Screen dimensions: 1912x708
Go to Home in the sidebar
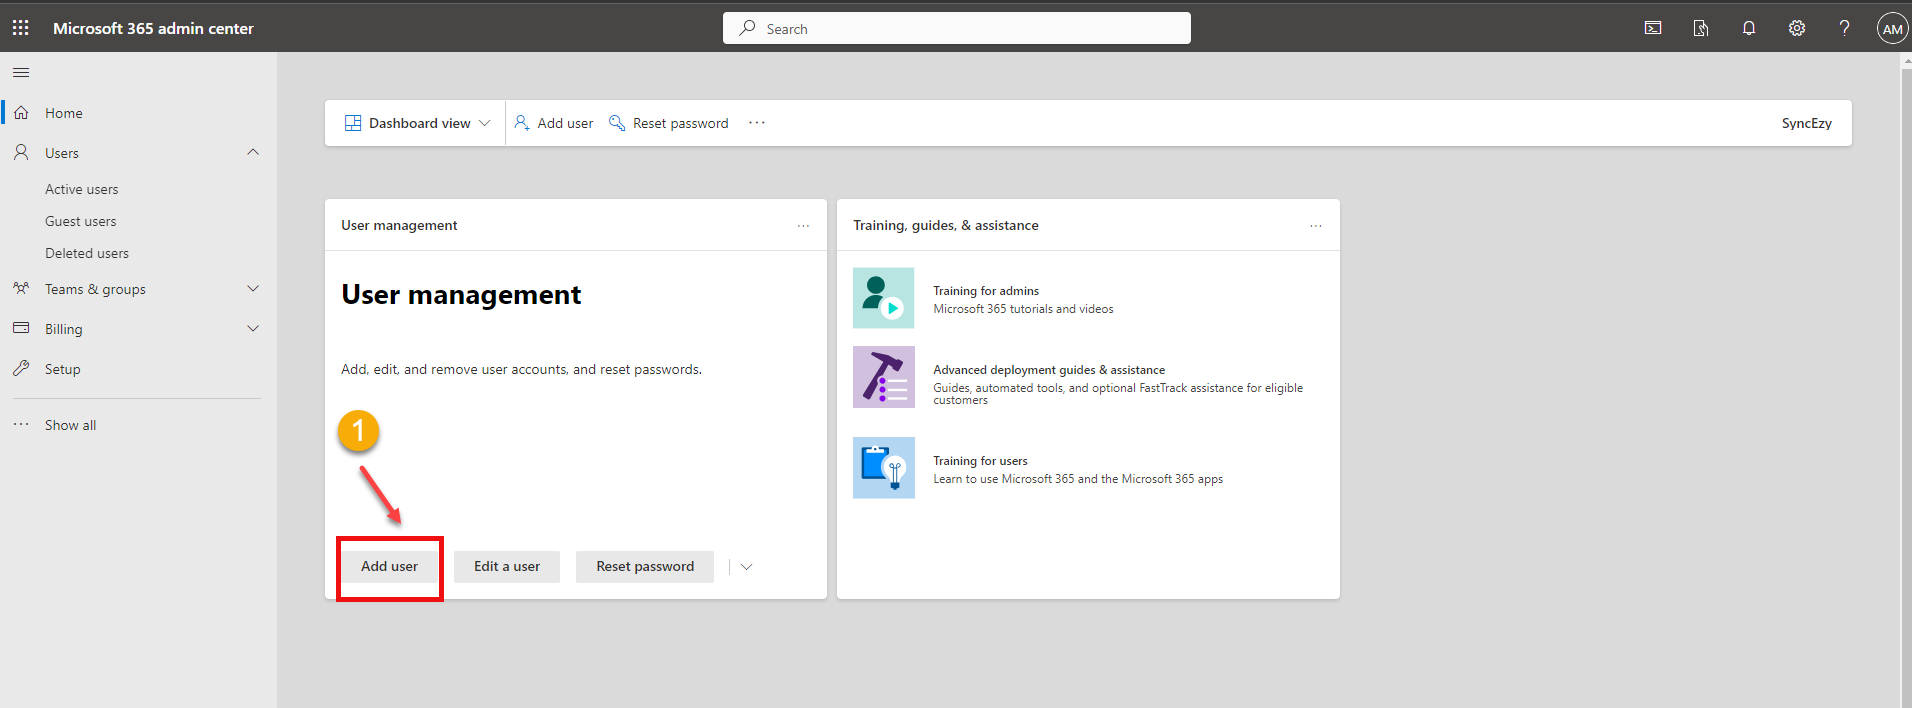click(x=64, y=113)
